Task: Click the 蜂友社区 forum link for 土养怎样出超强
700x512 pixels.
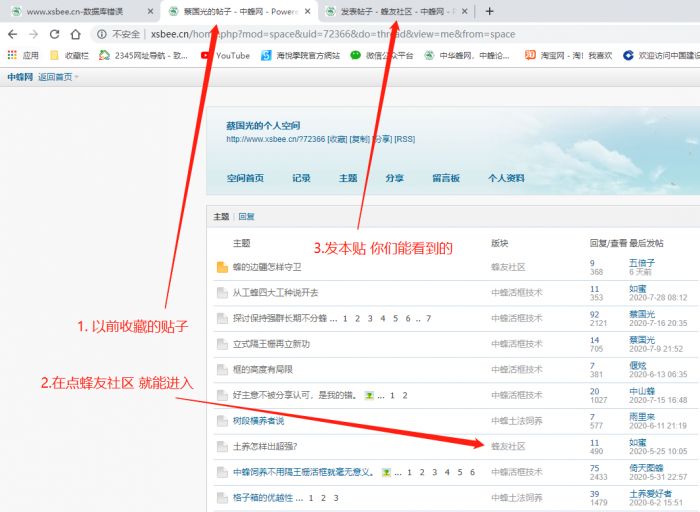Action: [508, 445]
